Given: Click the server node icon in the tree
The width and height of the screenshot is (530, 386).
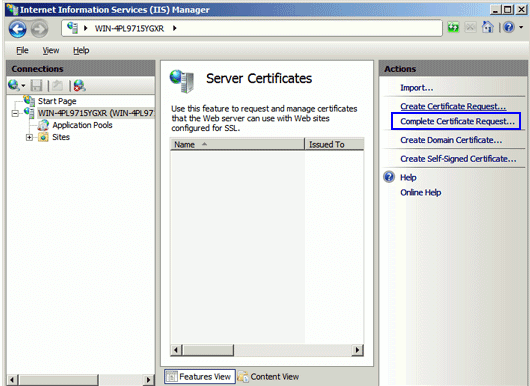Looking at the screenshot, I should point(29,112).
